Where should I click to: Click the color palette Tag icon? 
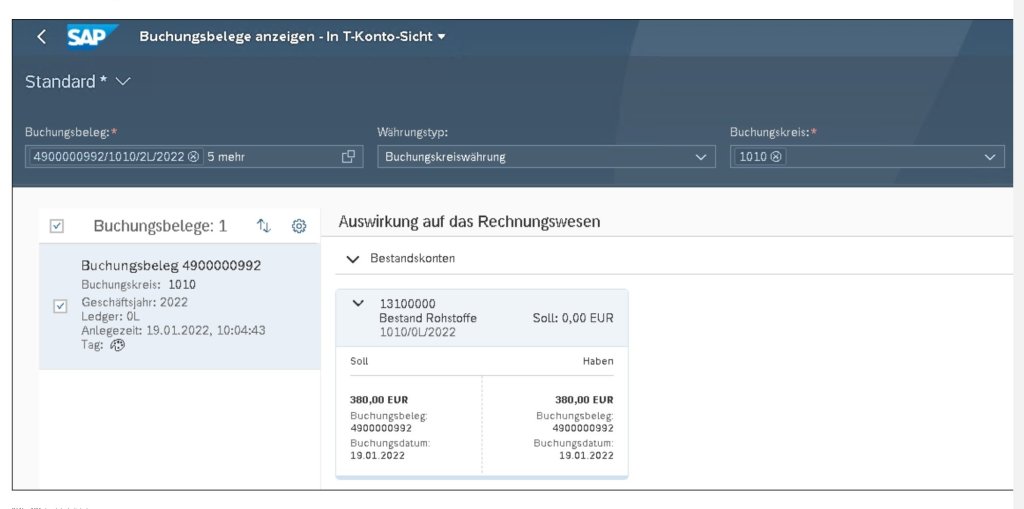tap(117, 345)
